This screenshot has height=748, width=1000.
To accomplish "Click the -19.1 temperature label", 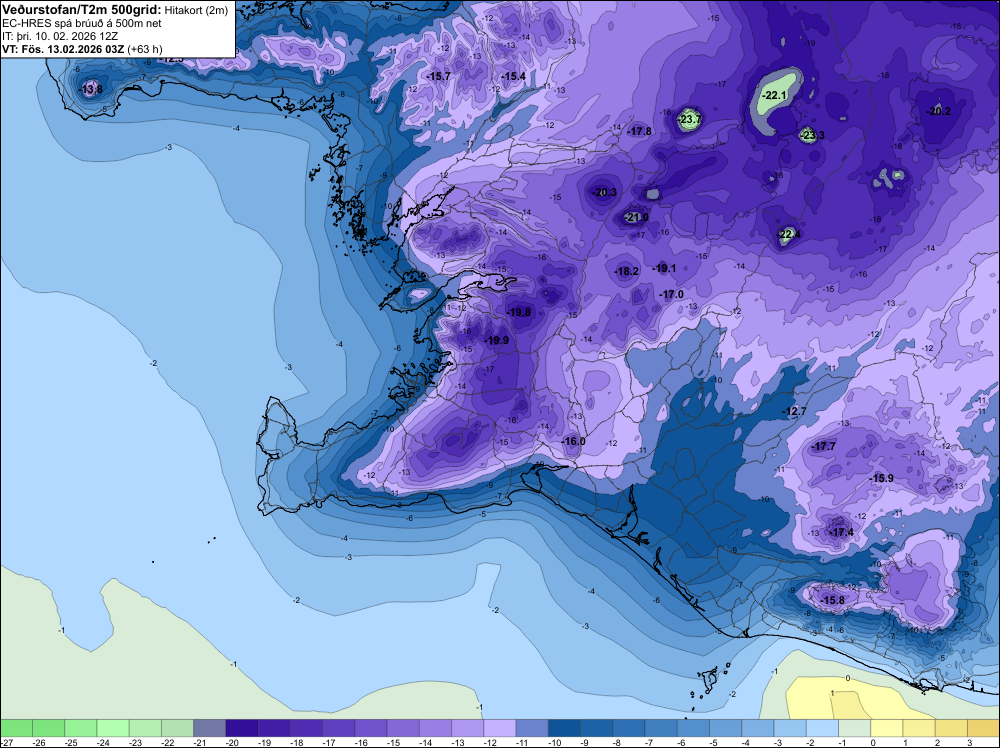I will [x=664, y=268].
